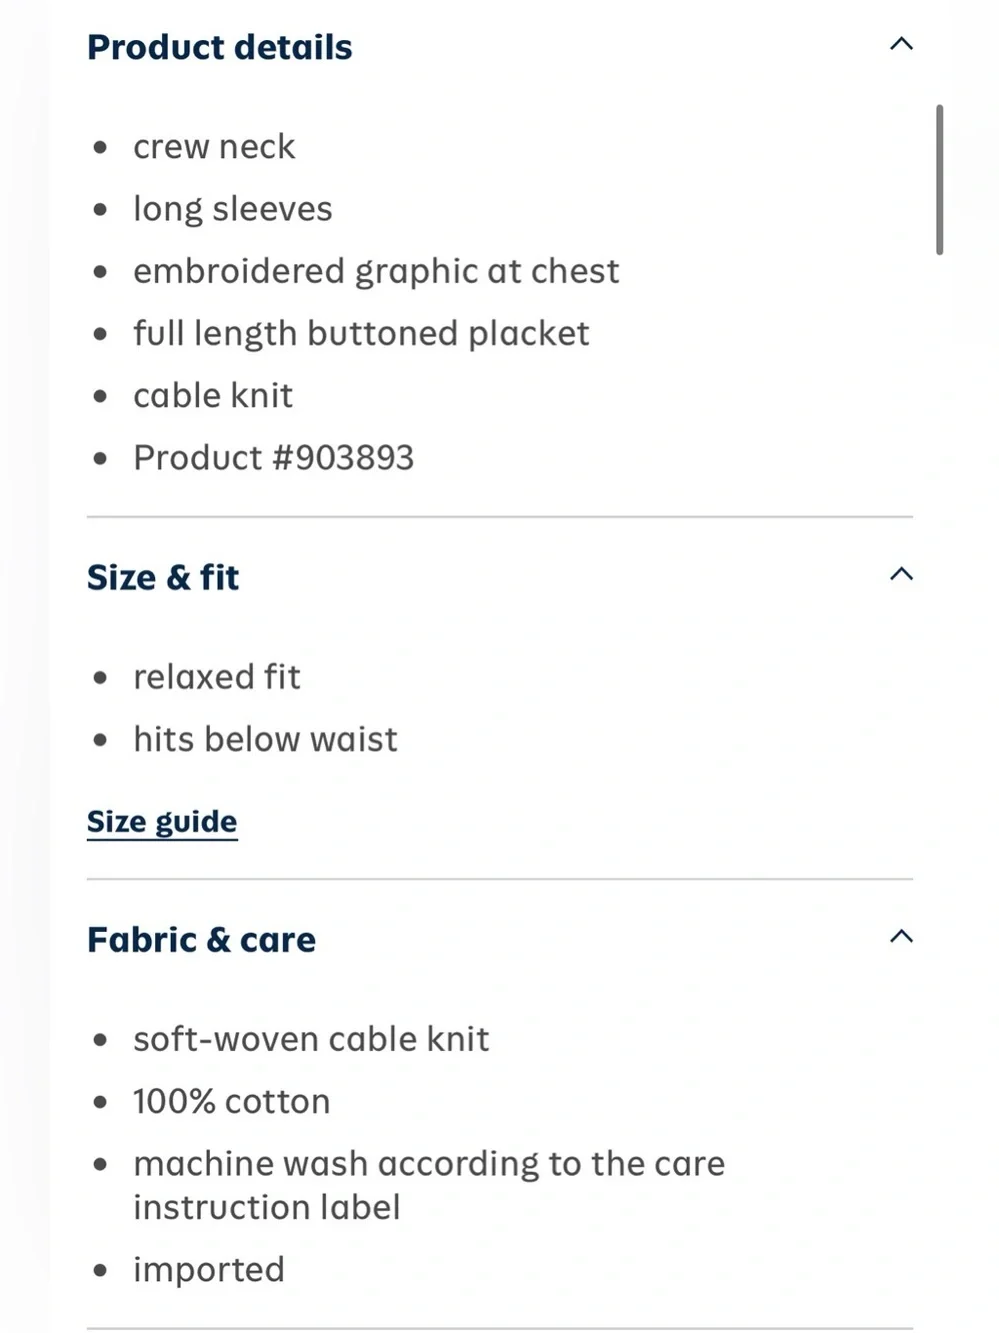Click the Product details section heading
Screen dimensions: 999x1333
click(220, 47)
